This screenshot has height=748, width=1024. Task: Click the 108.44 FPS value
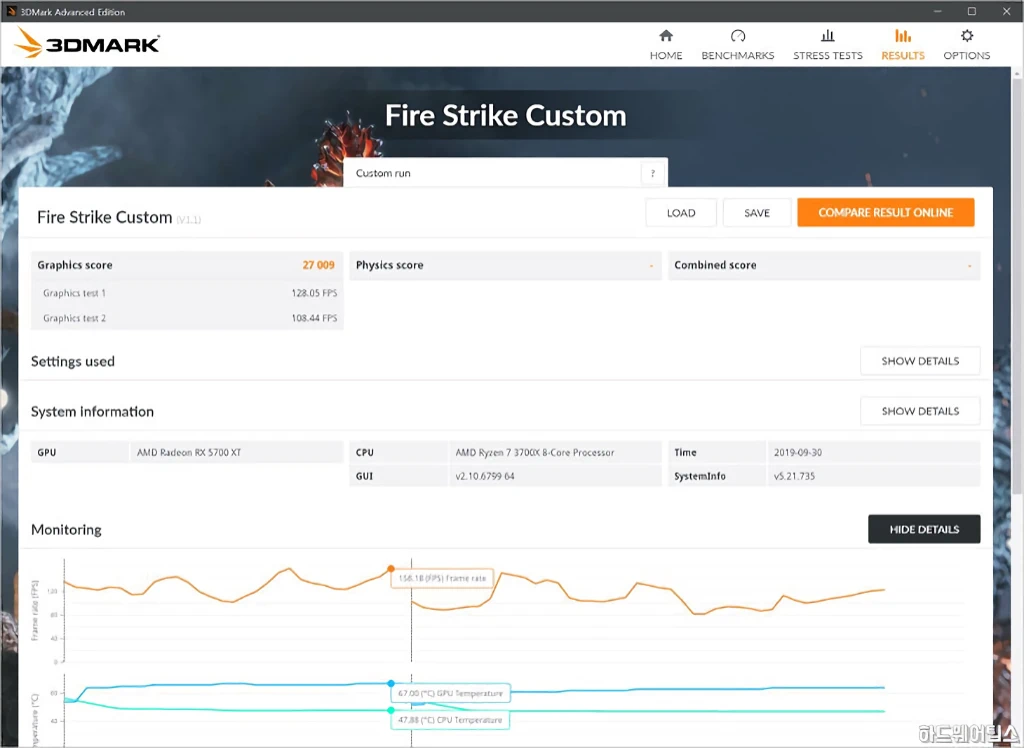314,318
